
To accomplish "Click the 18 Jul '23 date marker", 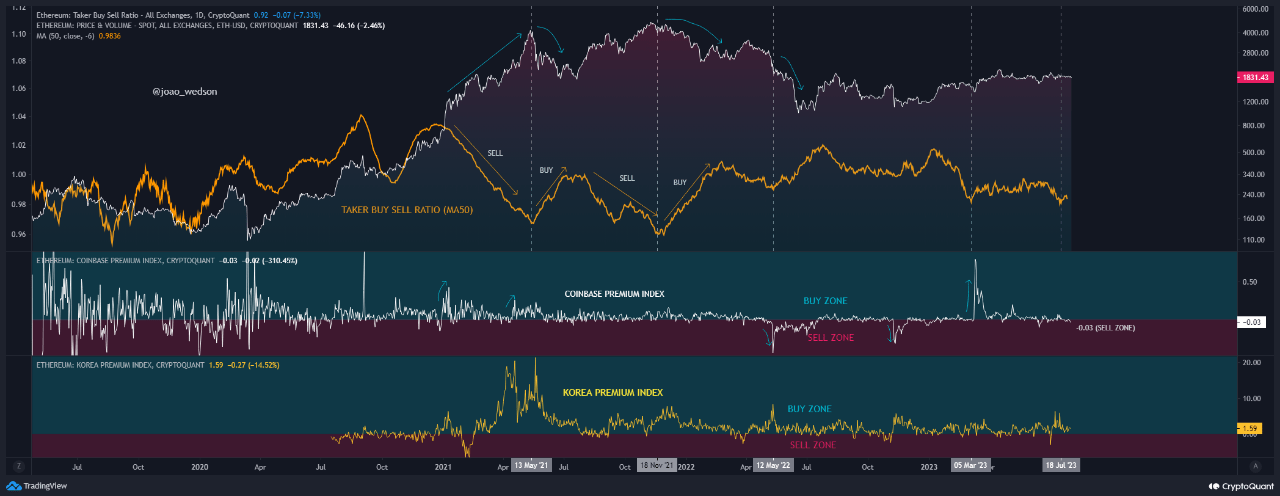I will click(1061, 466).
